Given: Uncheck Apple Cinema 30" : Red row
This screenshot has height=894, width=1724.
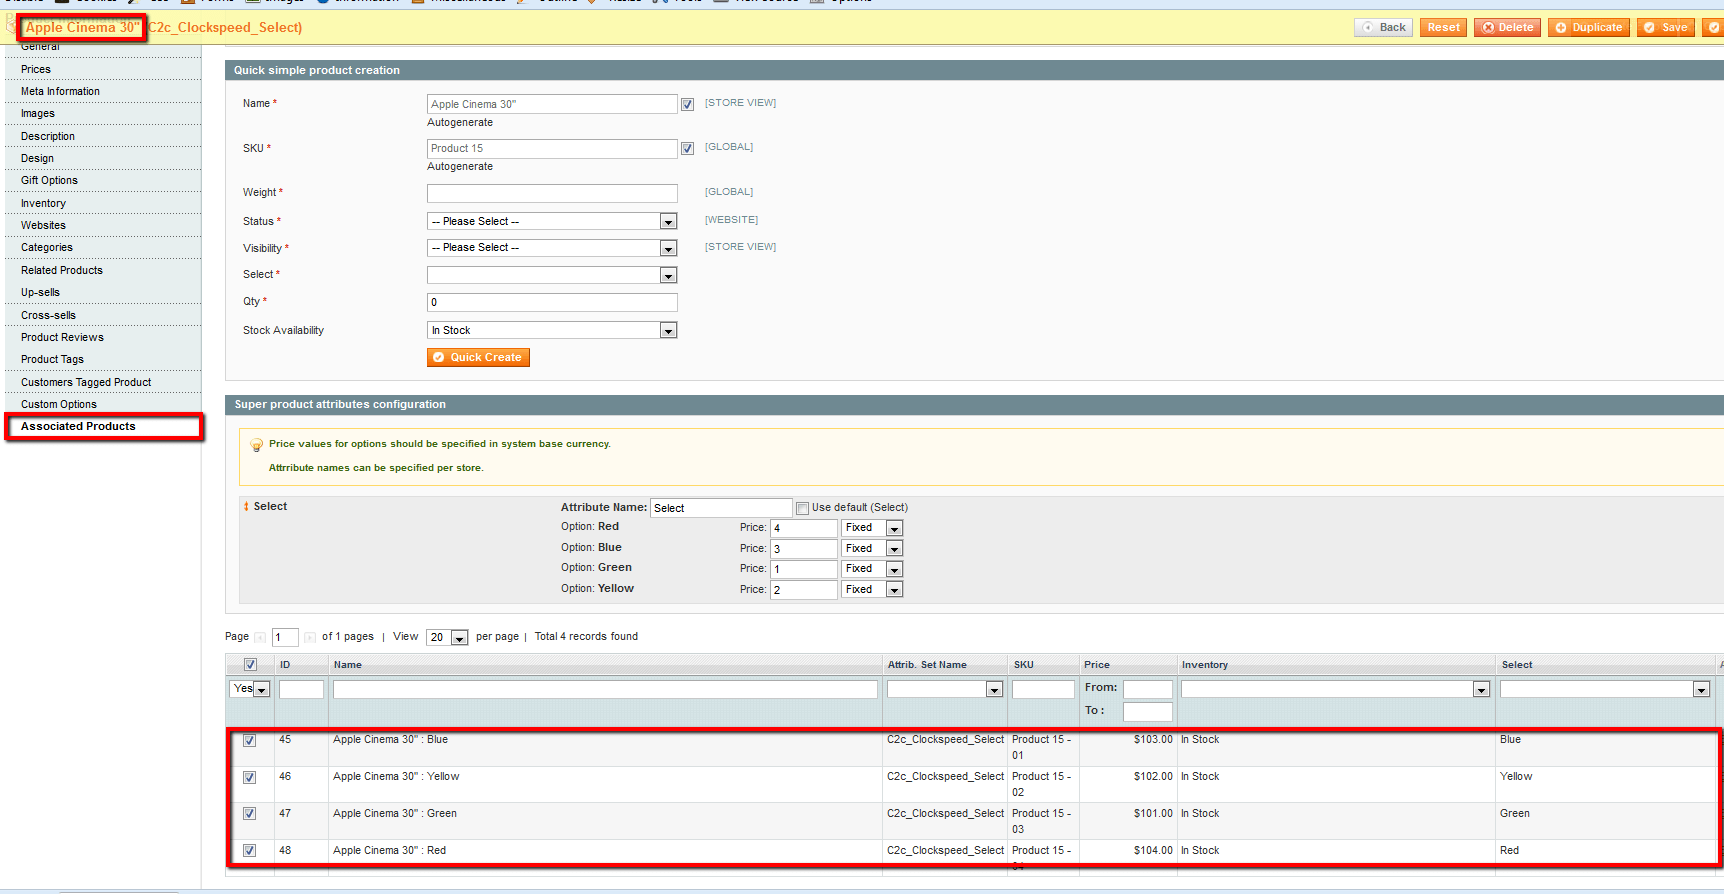Looking at the screenshot, I should tap(249, 851).
